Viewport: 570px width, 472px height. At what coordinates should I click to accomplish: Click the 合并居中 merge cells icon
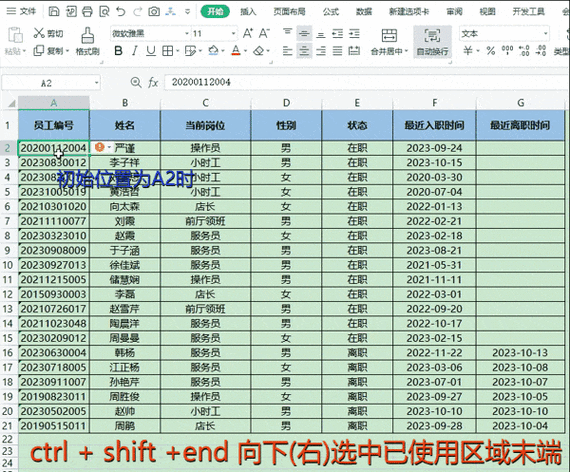pyautogui.click(x=389, y=35)
